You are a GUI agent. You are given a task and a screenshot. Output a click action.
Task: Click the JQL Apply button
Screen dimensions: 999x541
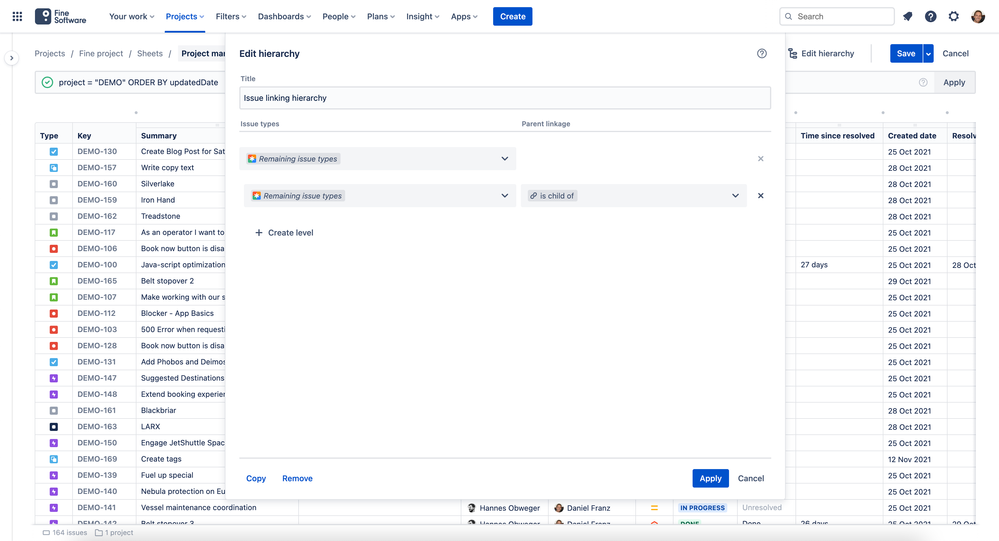[954, 82]
